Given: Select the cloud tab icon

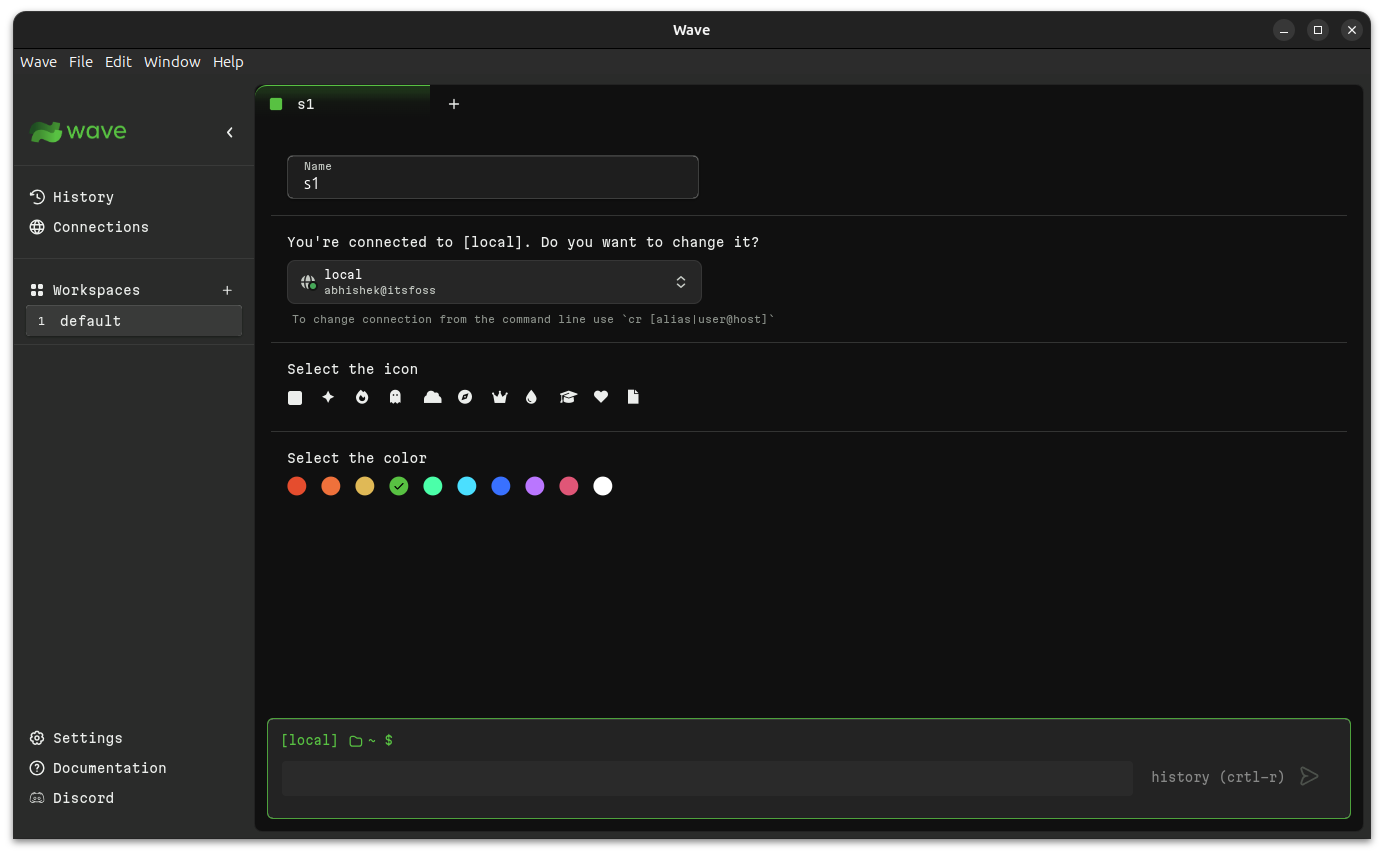Looking at the screenshot, I should [x=432, y=397].
